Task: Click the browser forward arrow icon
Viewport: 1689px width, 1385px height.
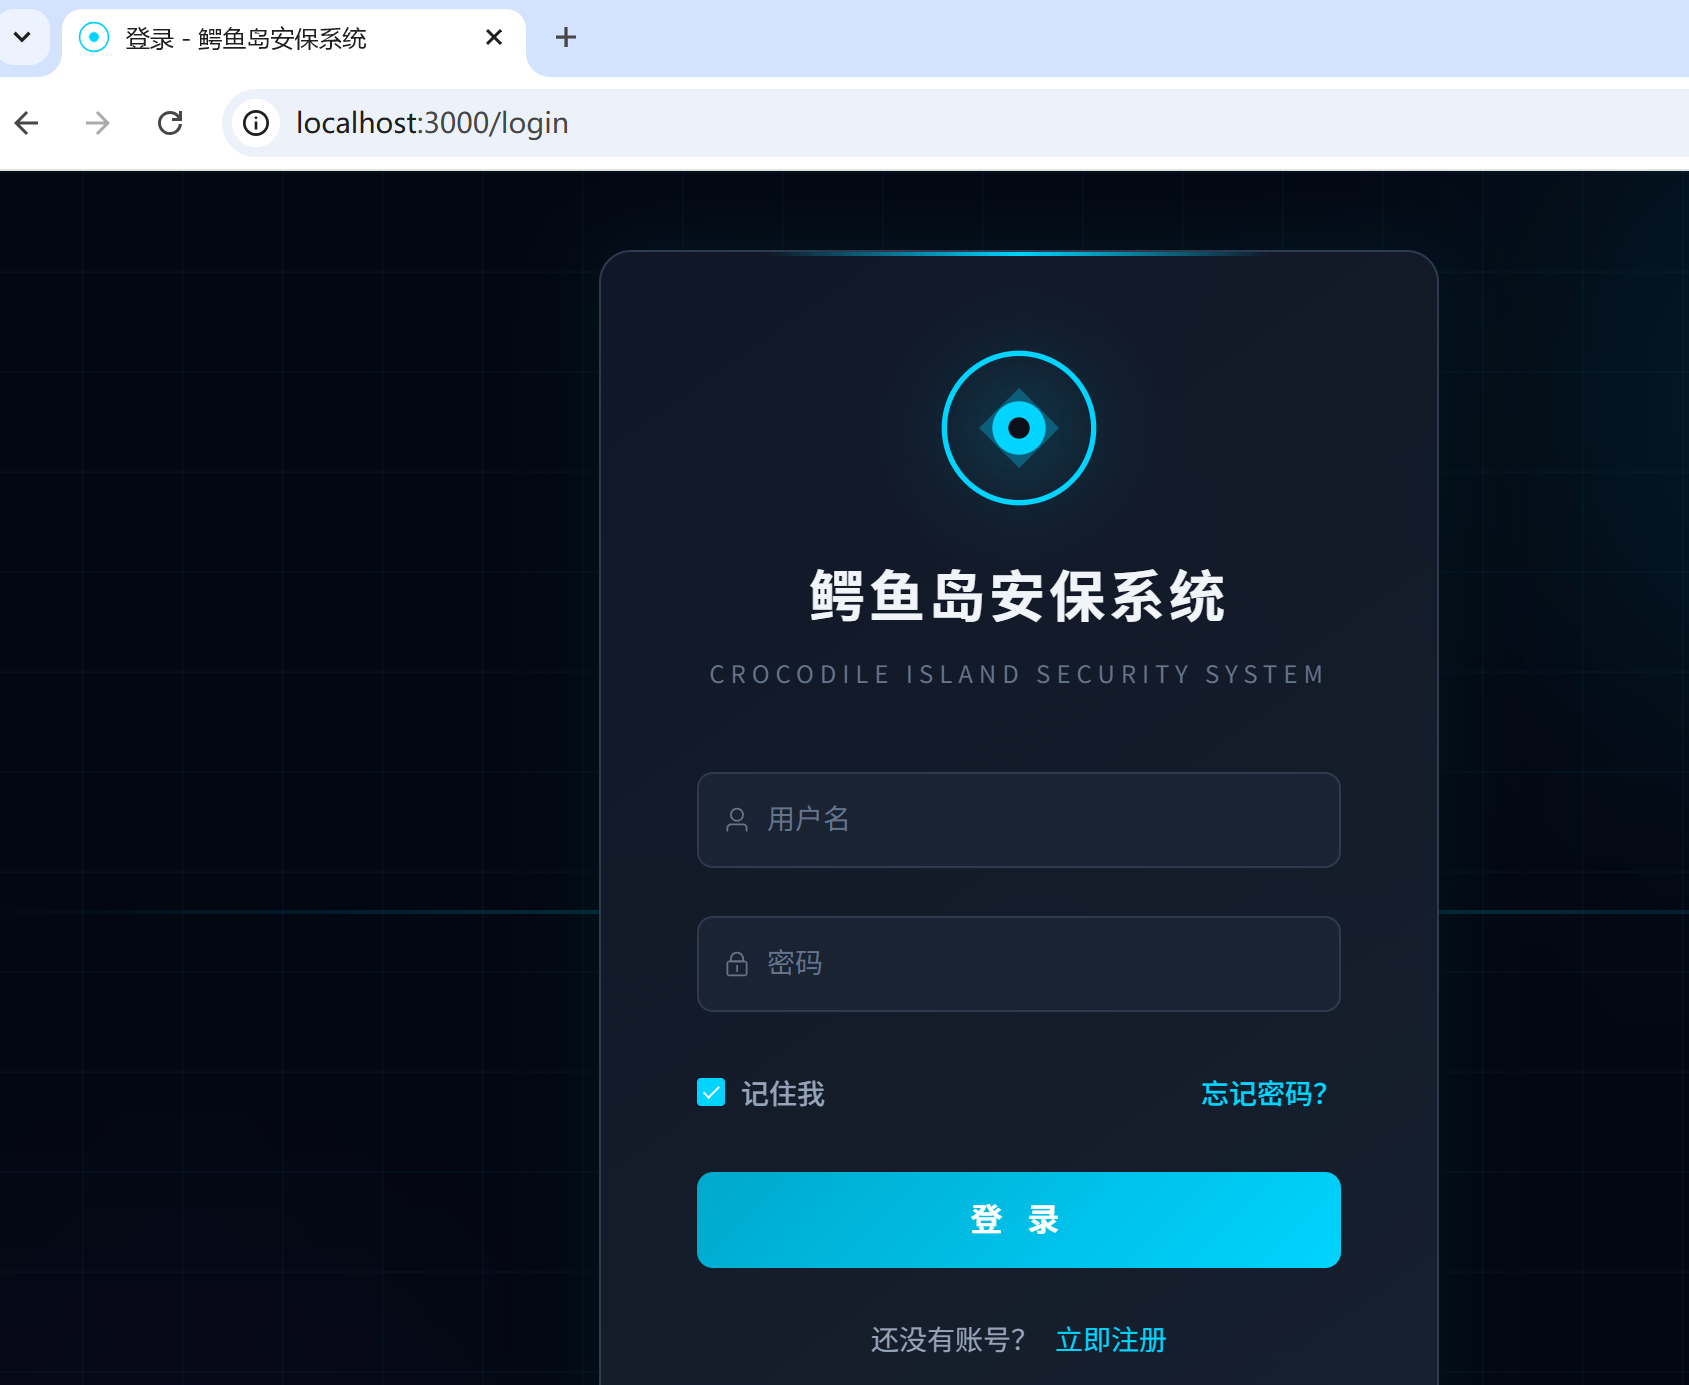Action: pyautogui.click(x=97, y=122)
